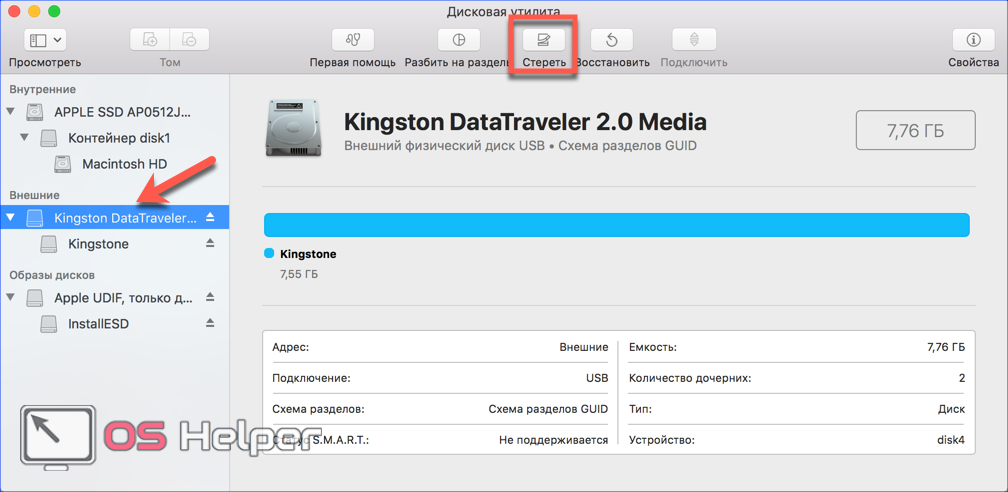The image size is (1008, 492).
Task: Eject the Apple UDIF disk image
Action: (x=210, y=297)
